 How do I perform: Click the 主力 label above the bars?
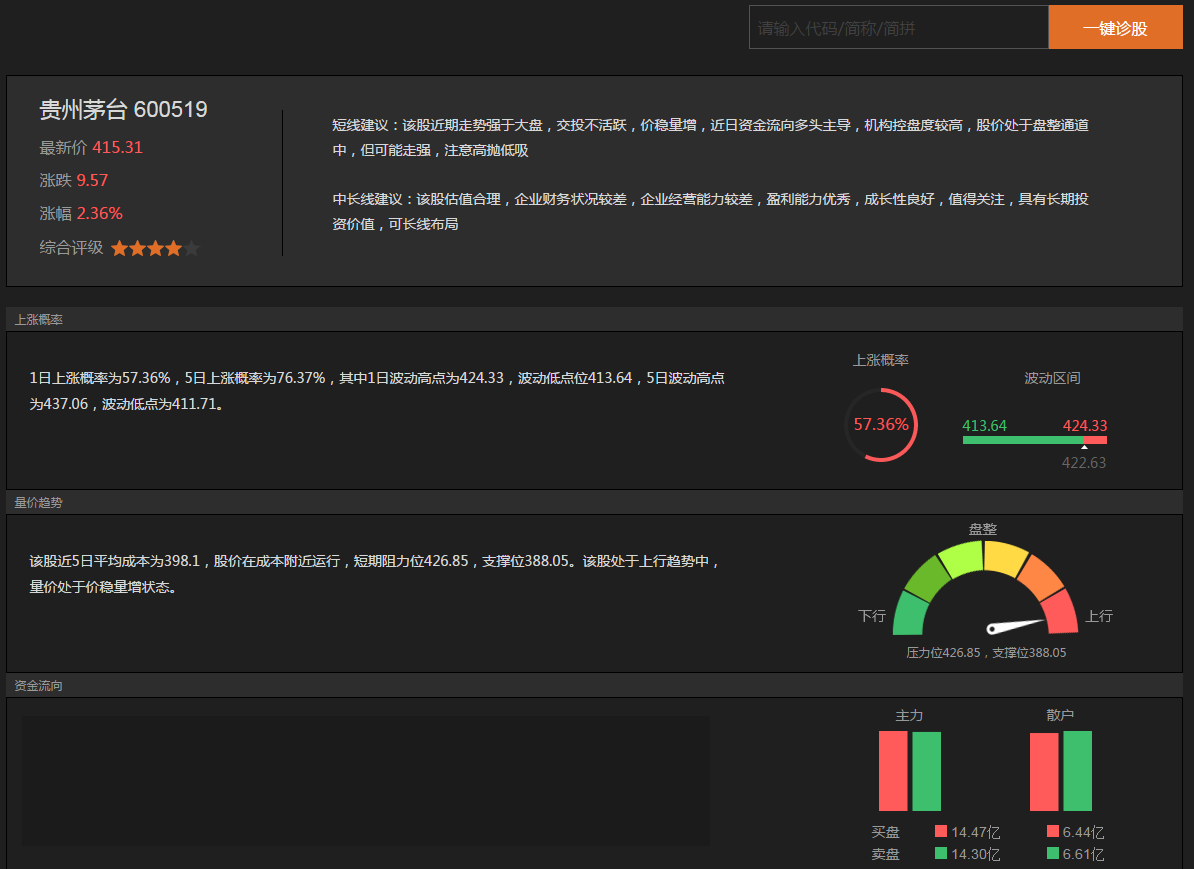[x=909, y=715]
